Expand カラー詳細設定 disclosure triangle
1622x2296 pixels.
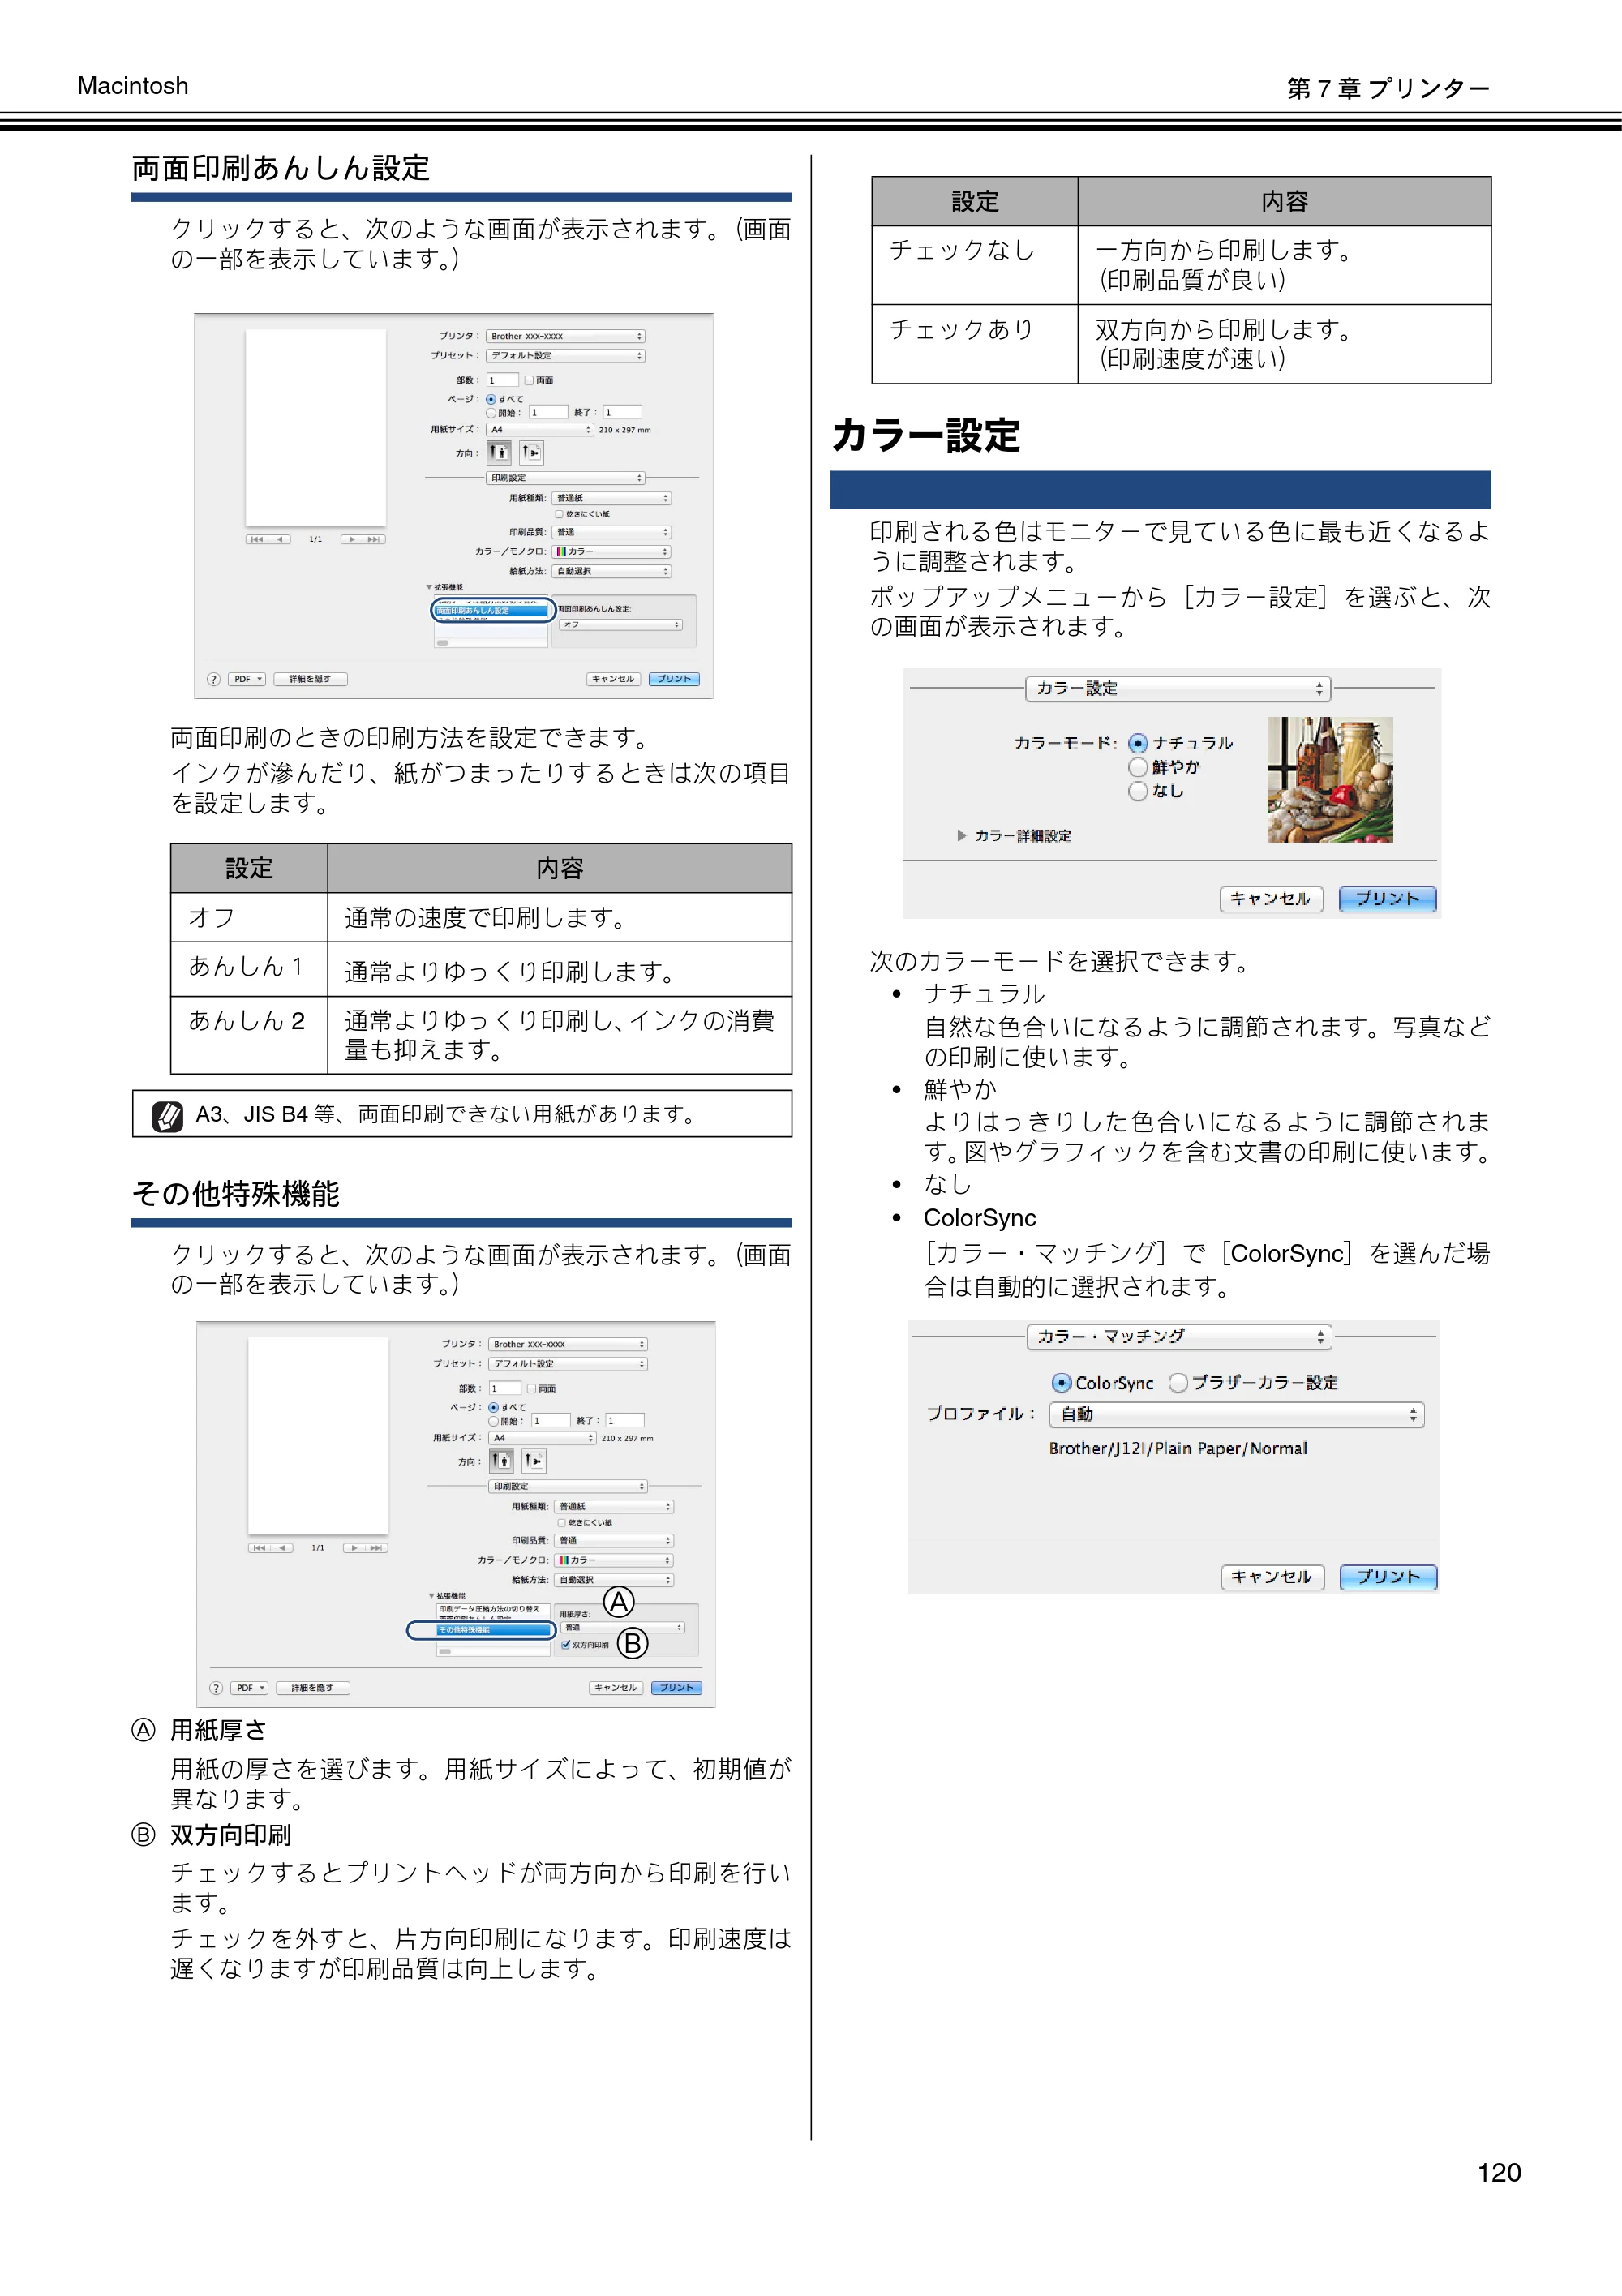pos(962,835)
